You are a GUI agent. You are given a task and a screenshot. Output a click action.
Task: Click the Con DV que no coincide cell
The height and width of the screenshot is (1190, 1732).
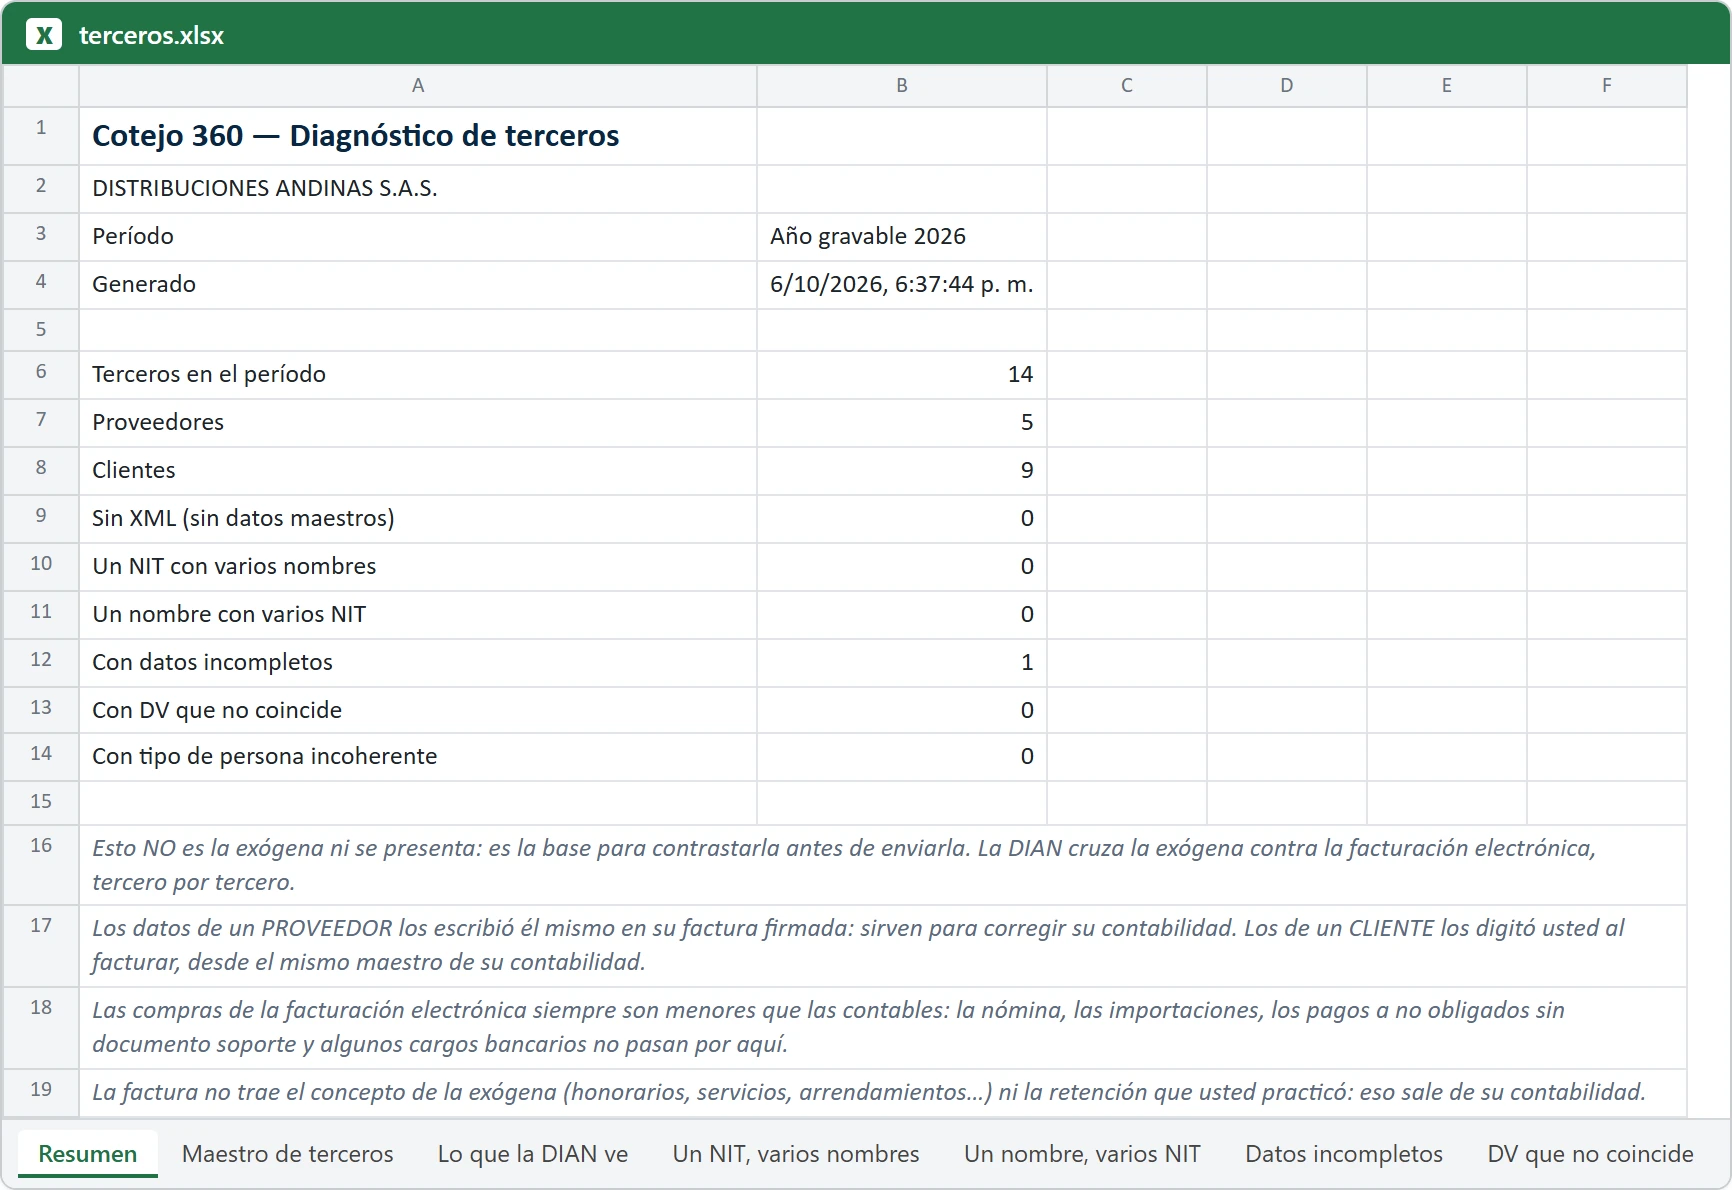click(418, 711)
